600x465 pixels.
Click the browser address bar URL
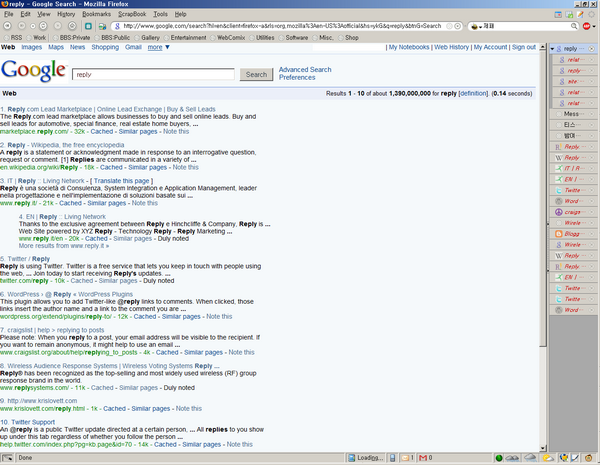(282, 26)
